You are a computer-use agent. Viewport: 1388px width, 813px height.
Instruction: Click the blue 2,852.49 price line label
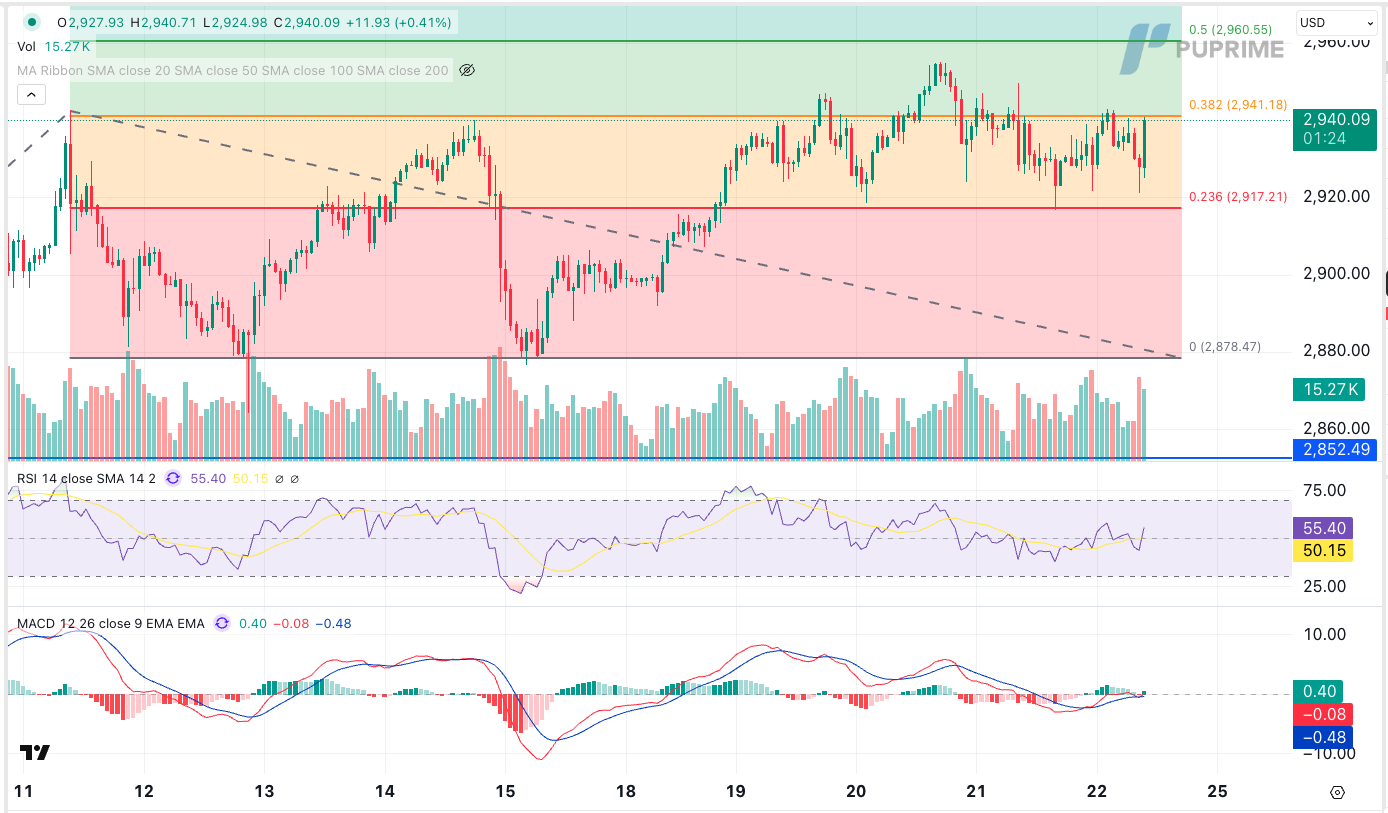(1335, 450)
